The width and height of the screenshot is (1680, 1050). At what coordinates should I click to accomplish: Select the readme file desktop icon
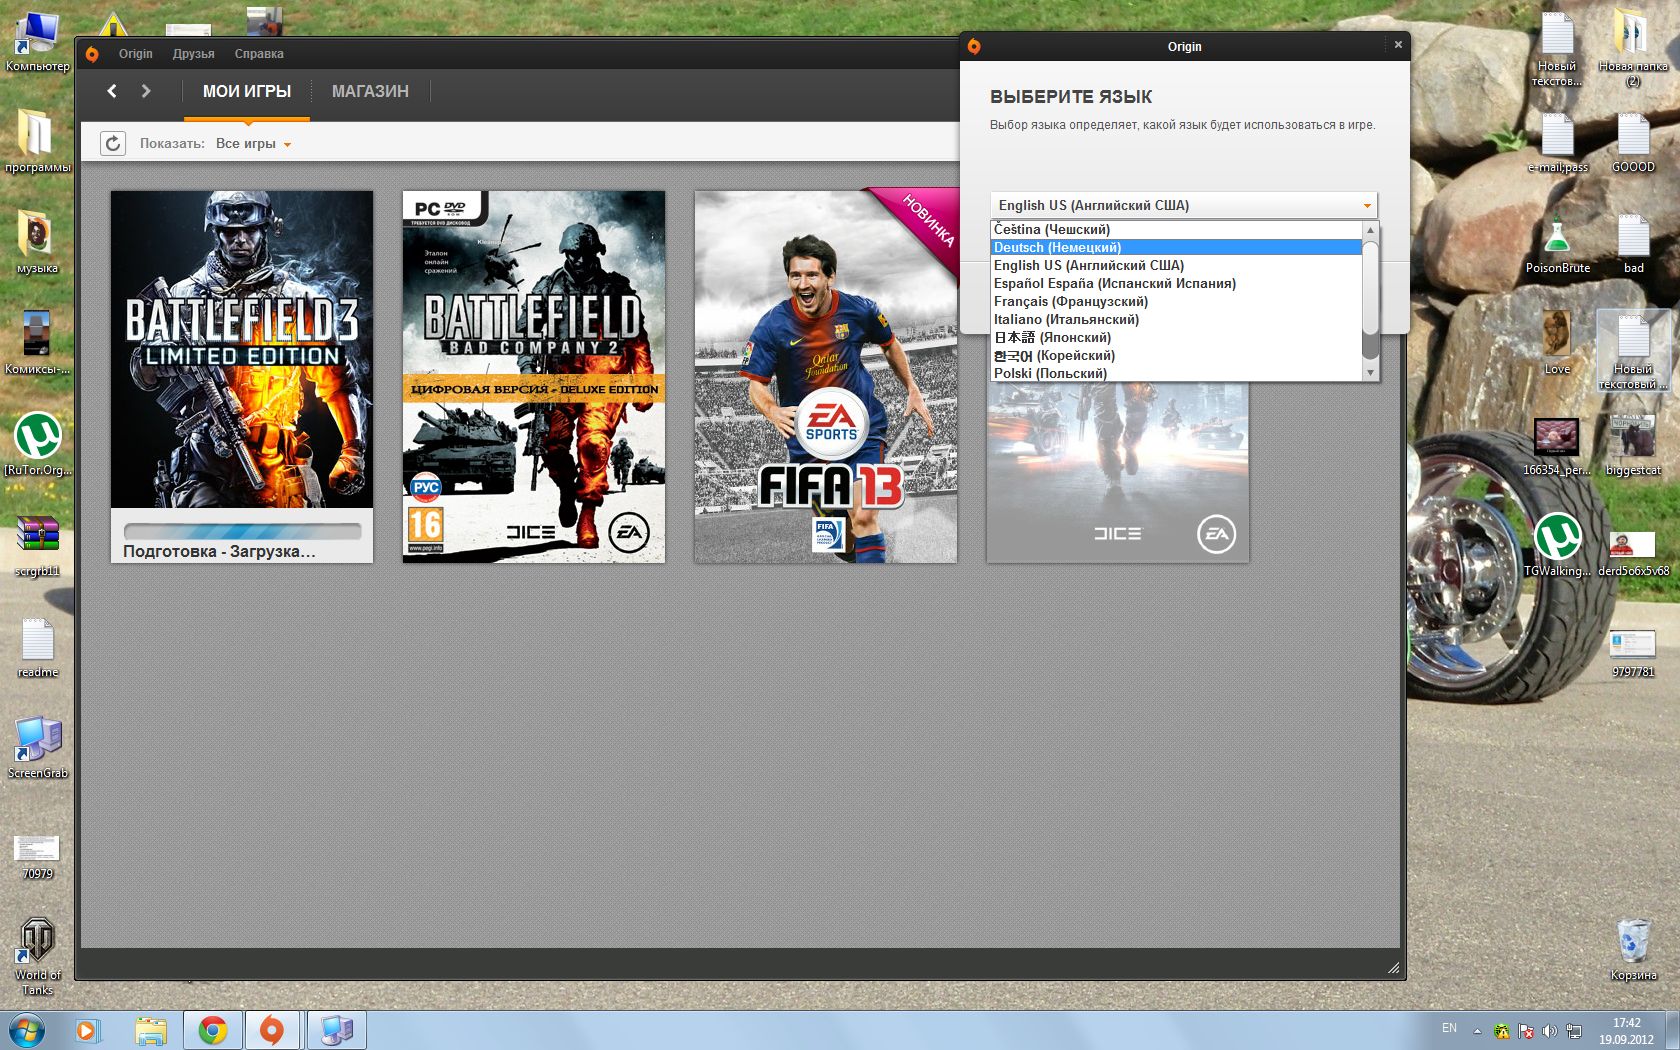point(37,648)
